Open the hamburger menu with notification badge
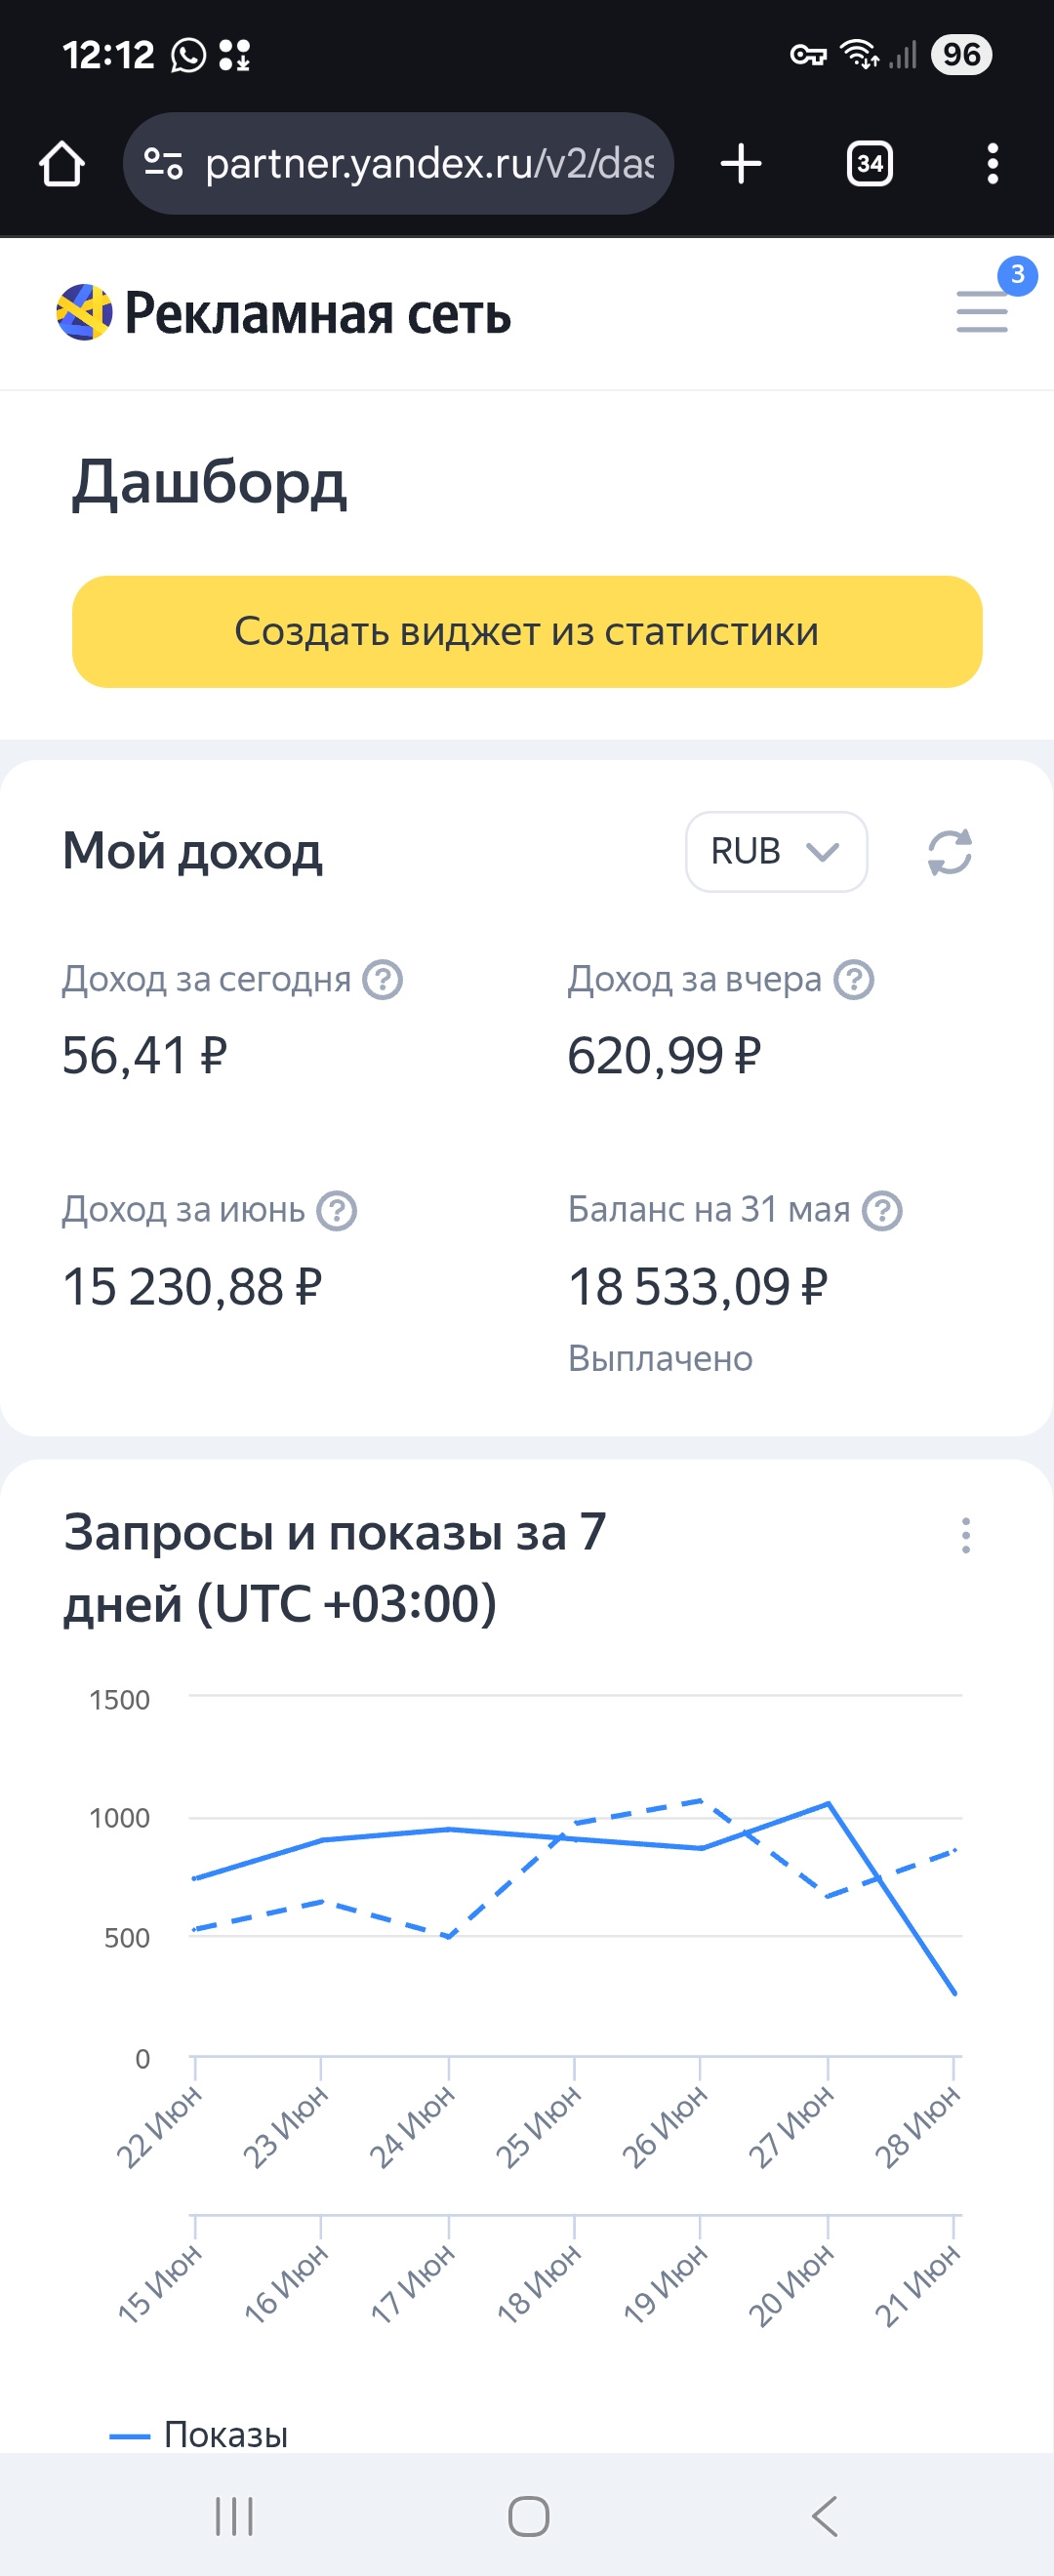The height and width of the screenshot is (2576, 1054). 982,311
